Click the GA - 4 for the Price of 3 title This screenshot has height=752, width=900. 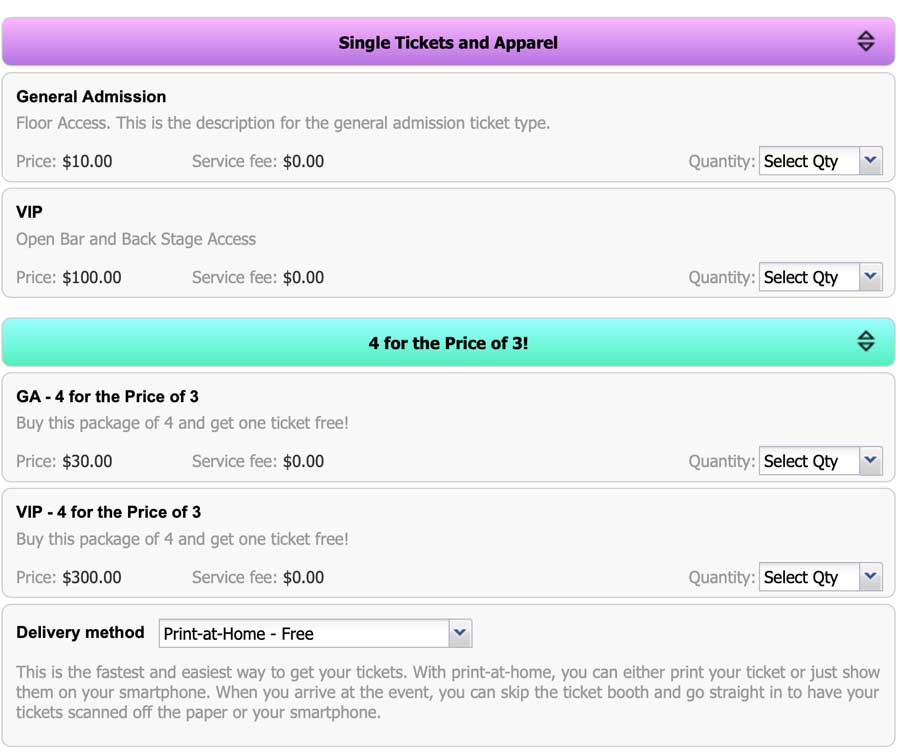[x=107, y=397]
